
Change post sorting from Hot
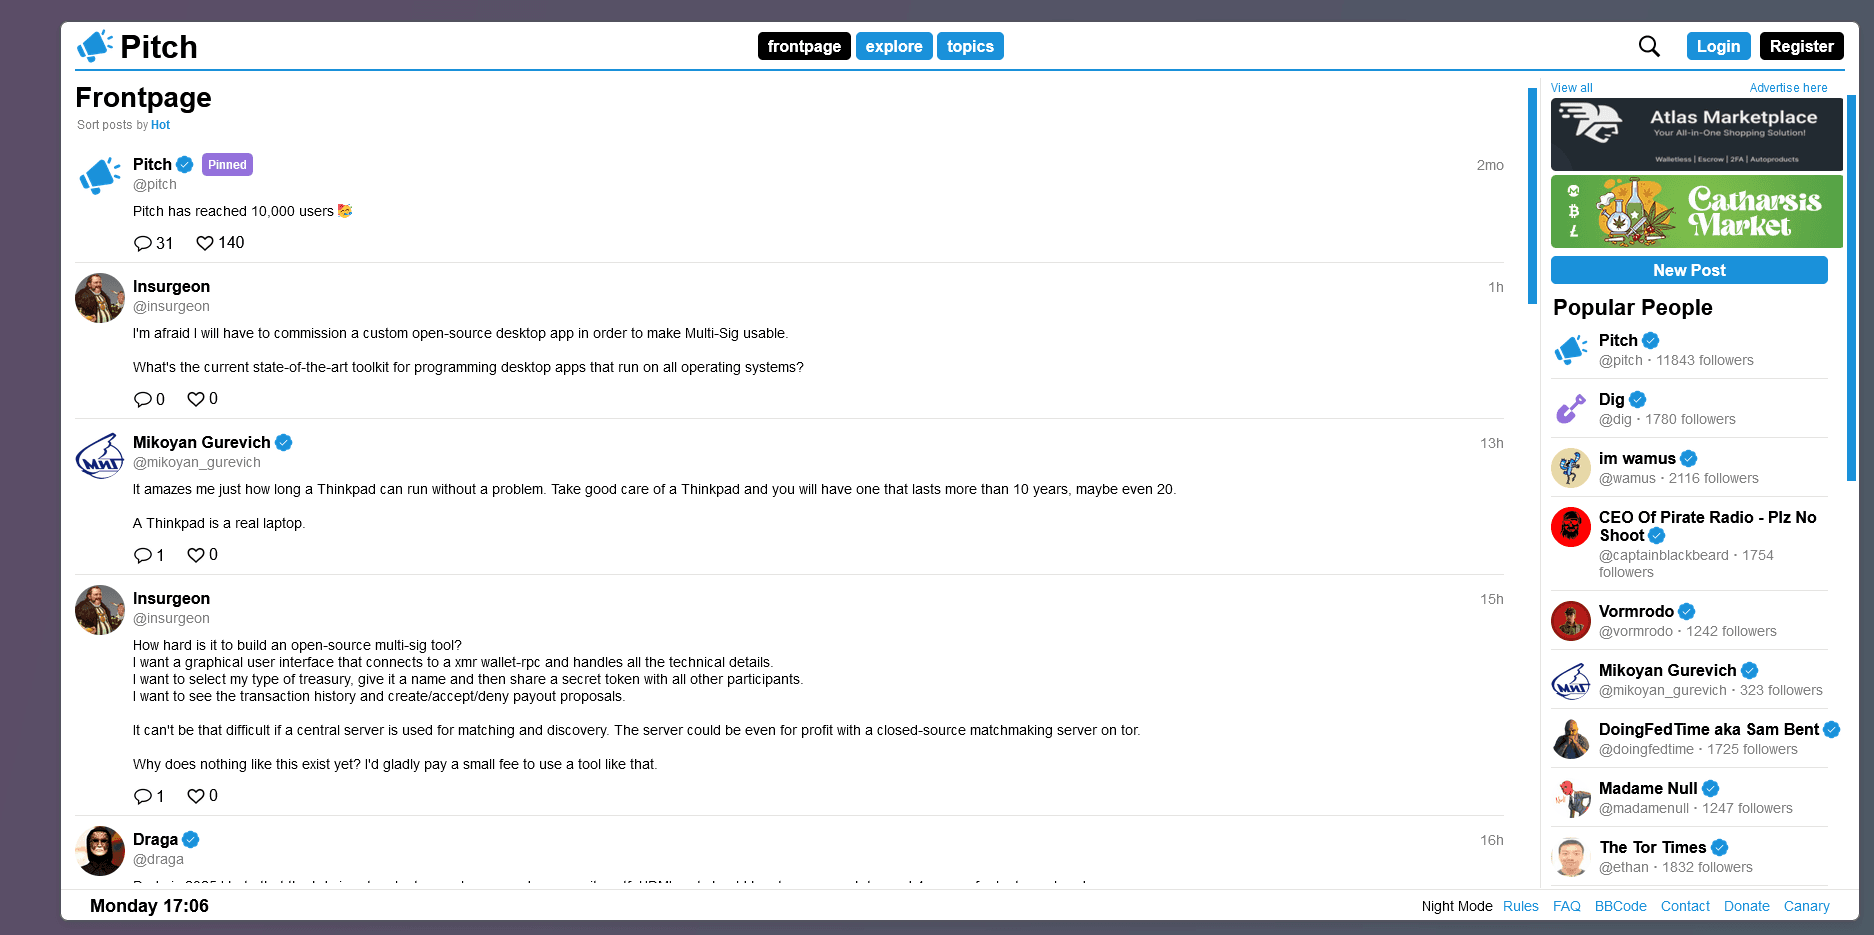pos(160,125)
